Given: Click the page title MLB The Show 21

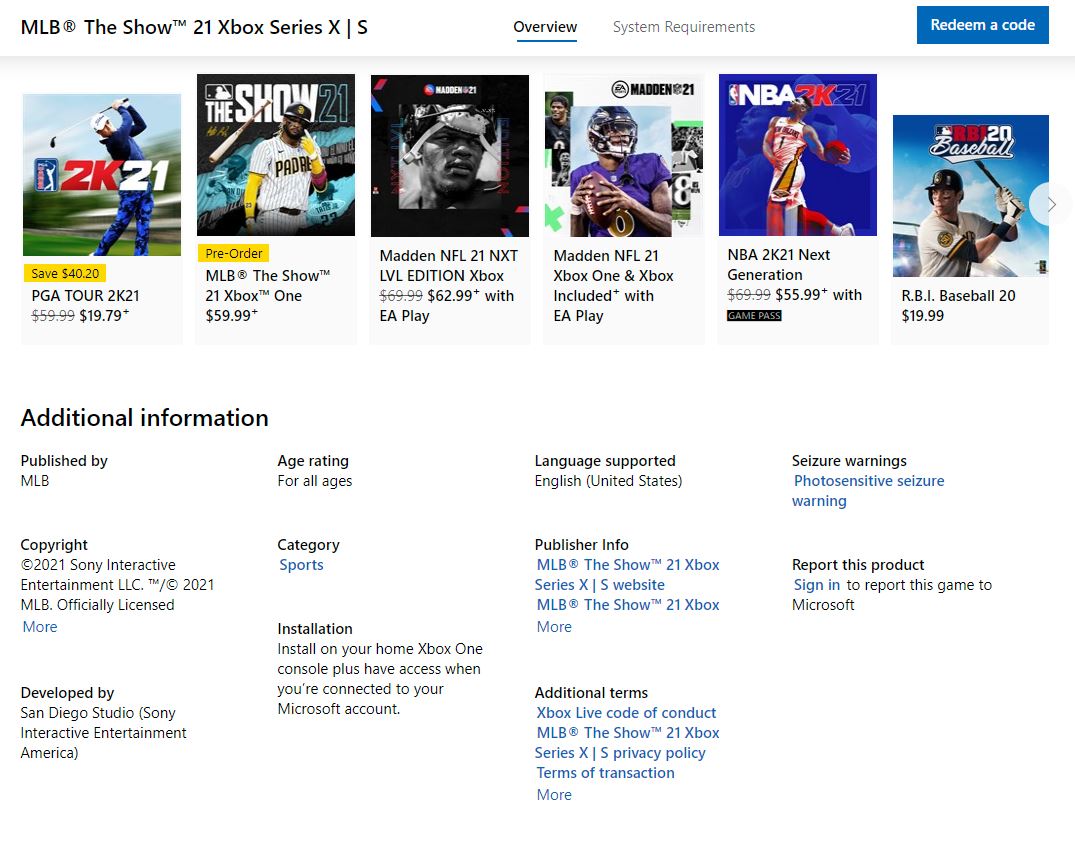Looking at the screenshot, I should click(194, 27).
